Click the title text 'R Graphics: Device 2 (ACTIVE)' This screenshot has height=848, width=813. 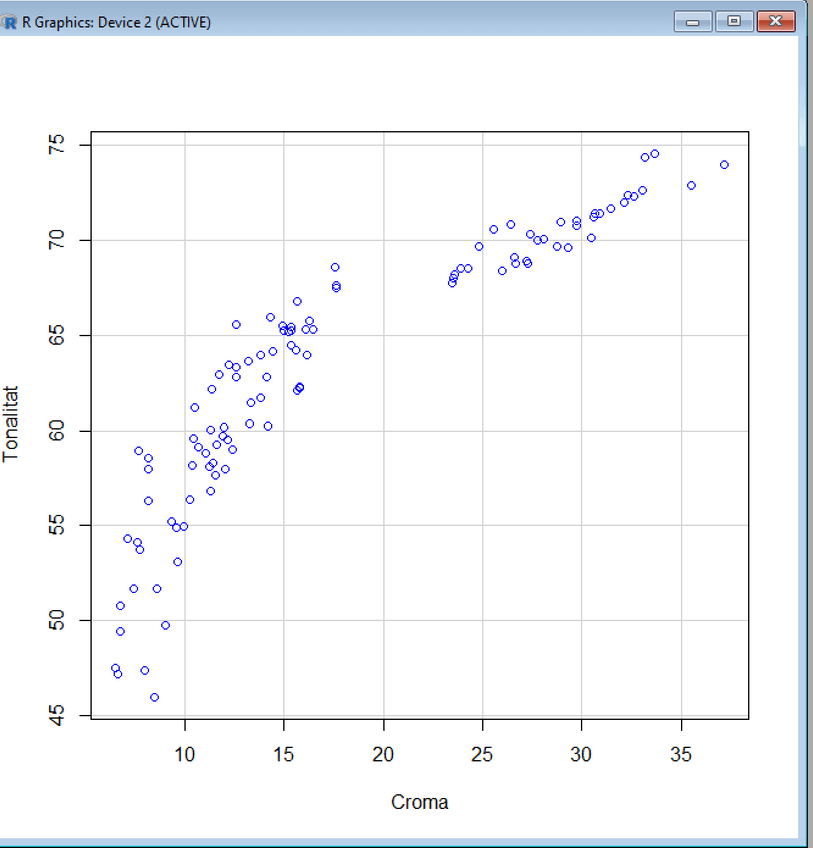tap(116, 23)
